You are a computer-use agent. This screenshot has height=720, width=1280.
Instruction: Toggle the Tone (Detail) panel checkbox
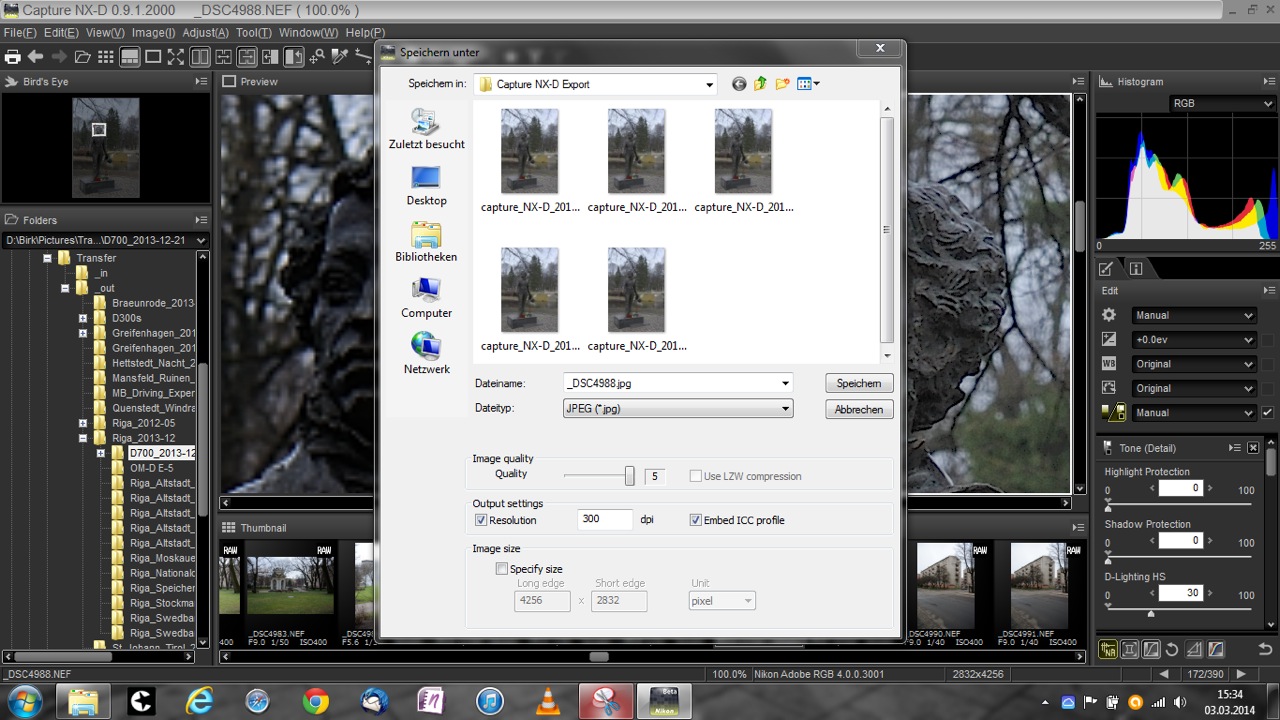tap(1253, 448)
